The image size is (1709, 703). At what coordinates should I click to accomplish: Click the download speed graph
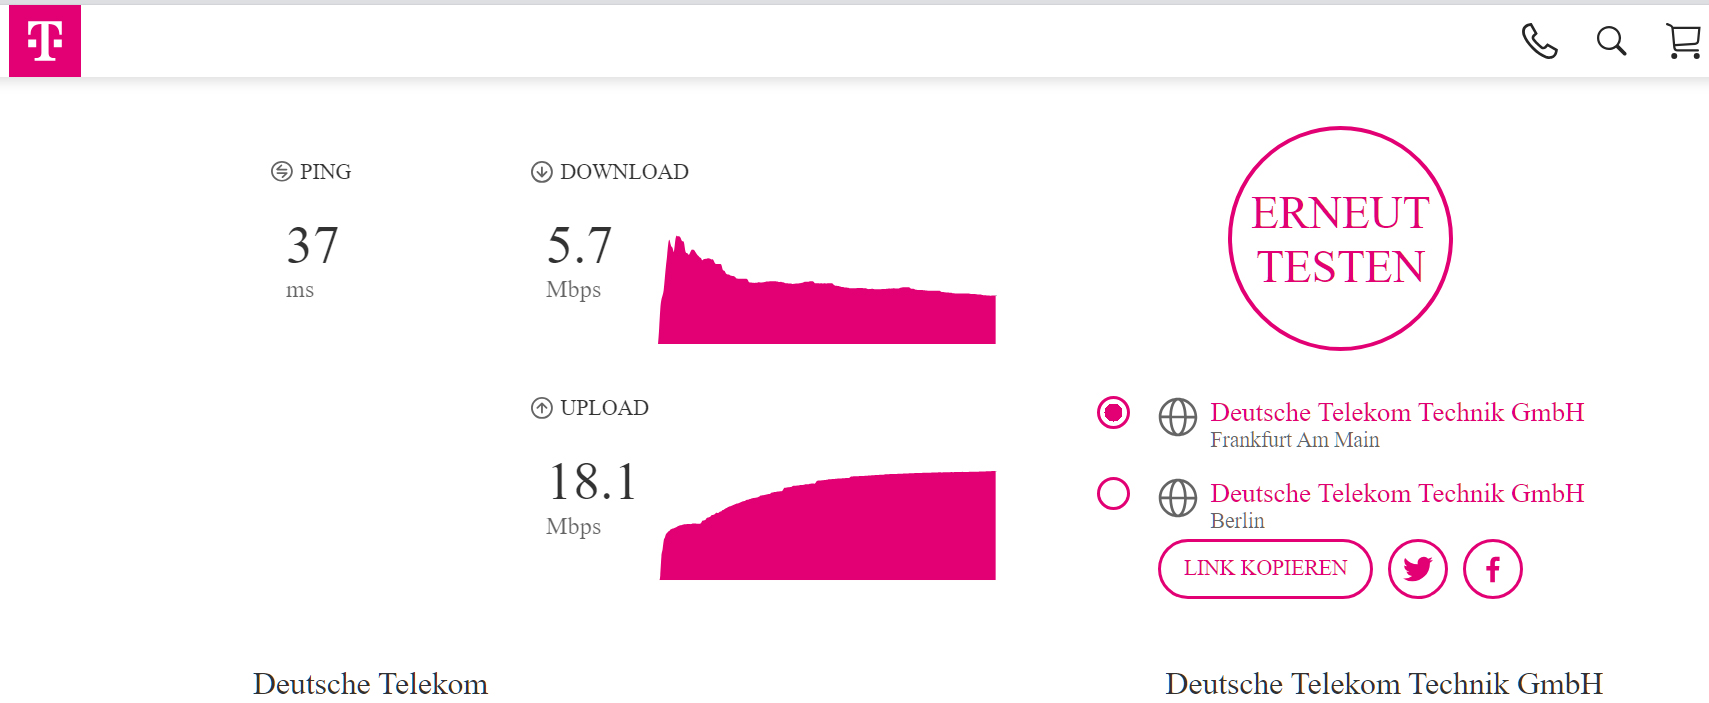click(x=827, y=300)
